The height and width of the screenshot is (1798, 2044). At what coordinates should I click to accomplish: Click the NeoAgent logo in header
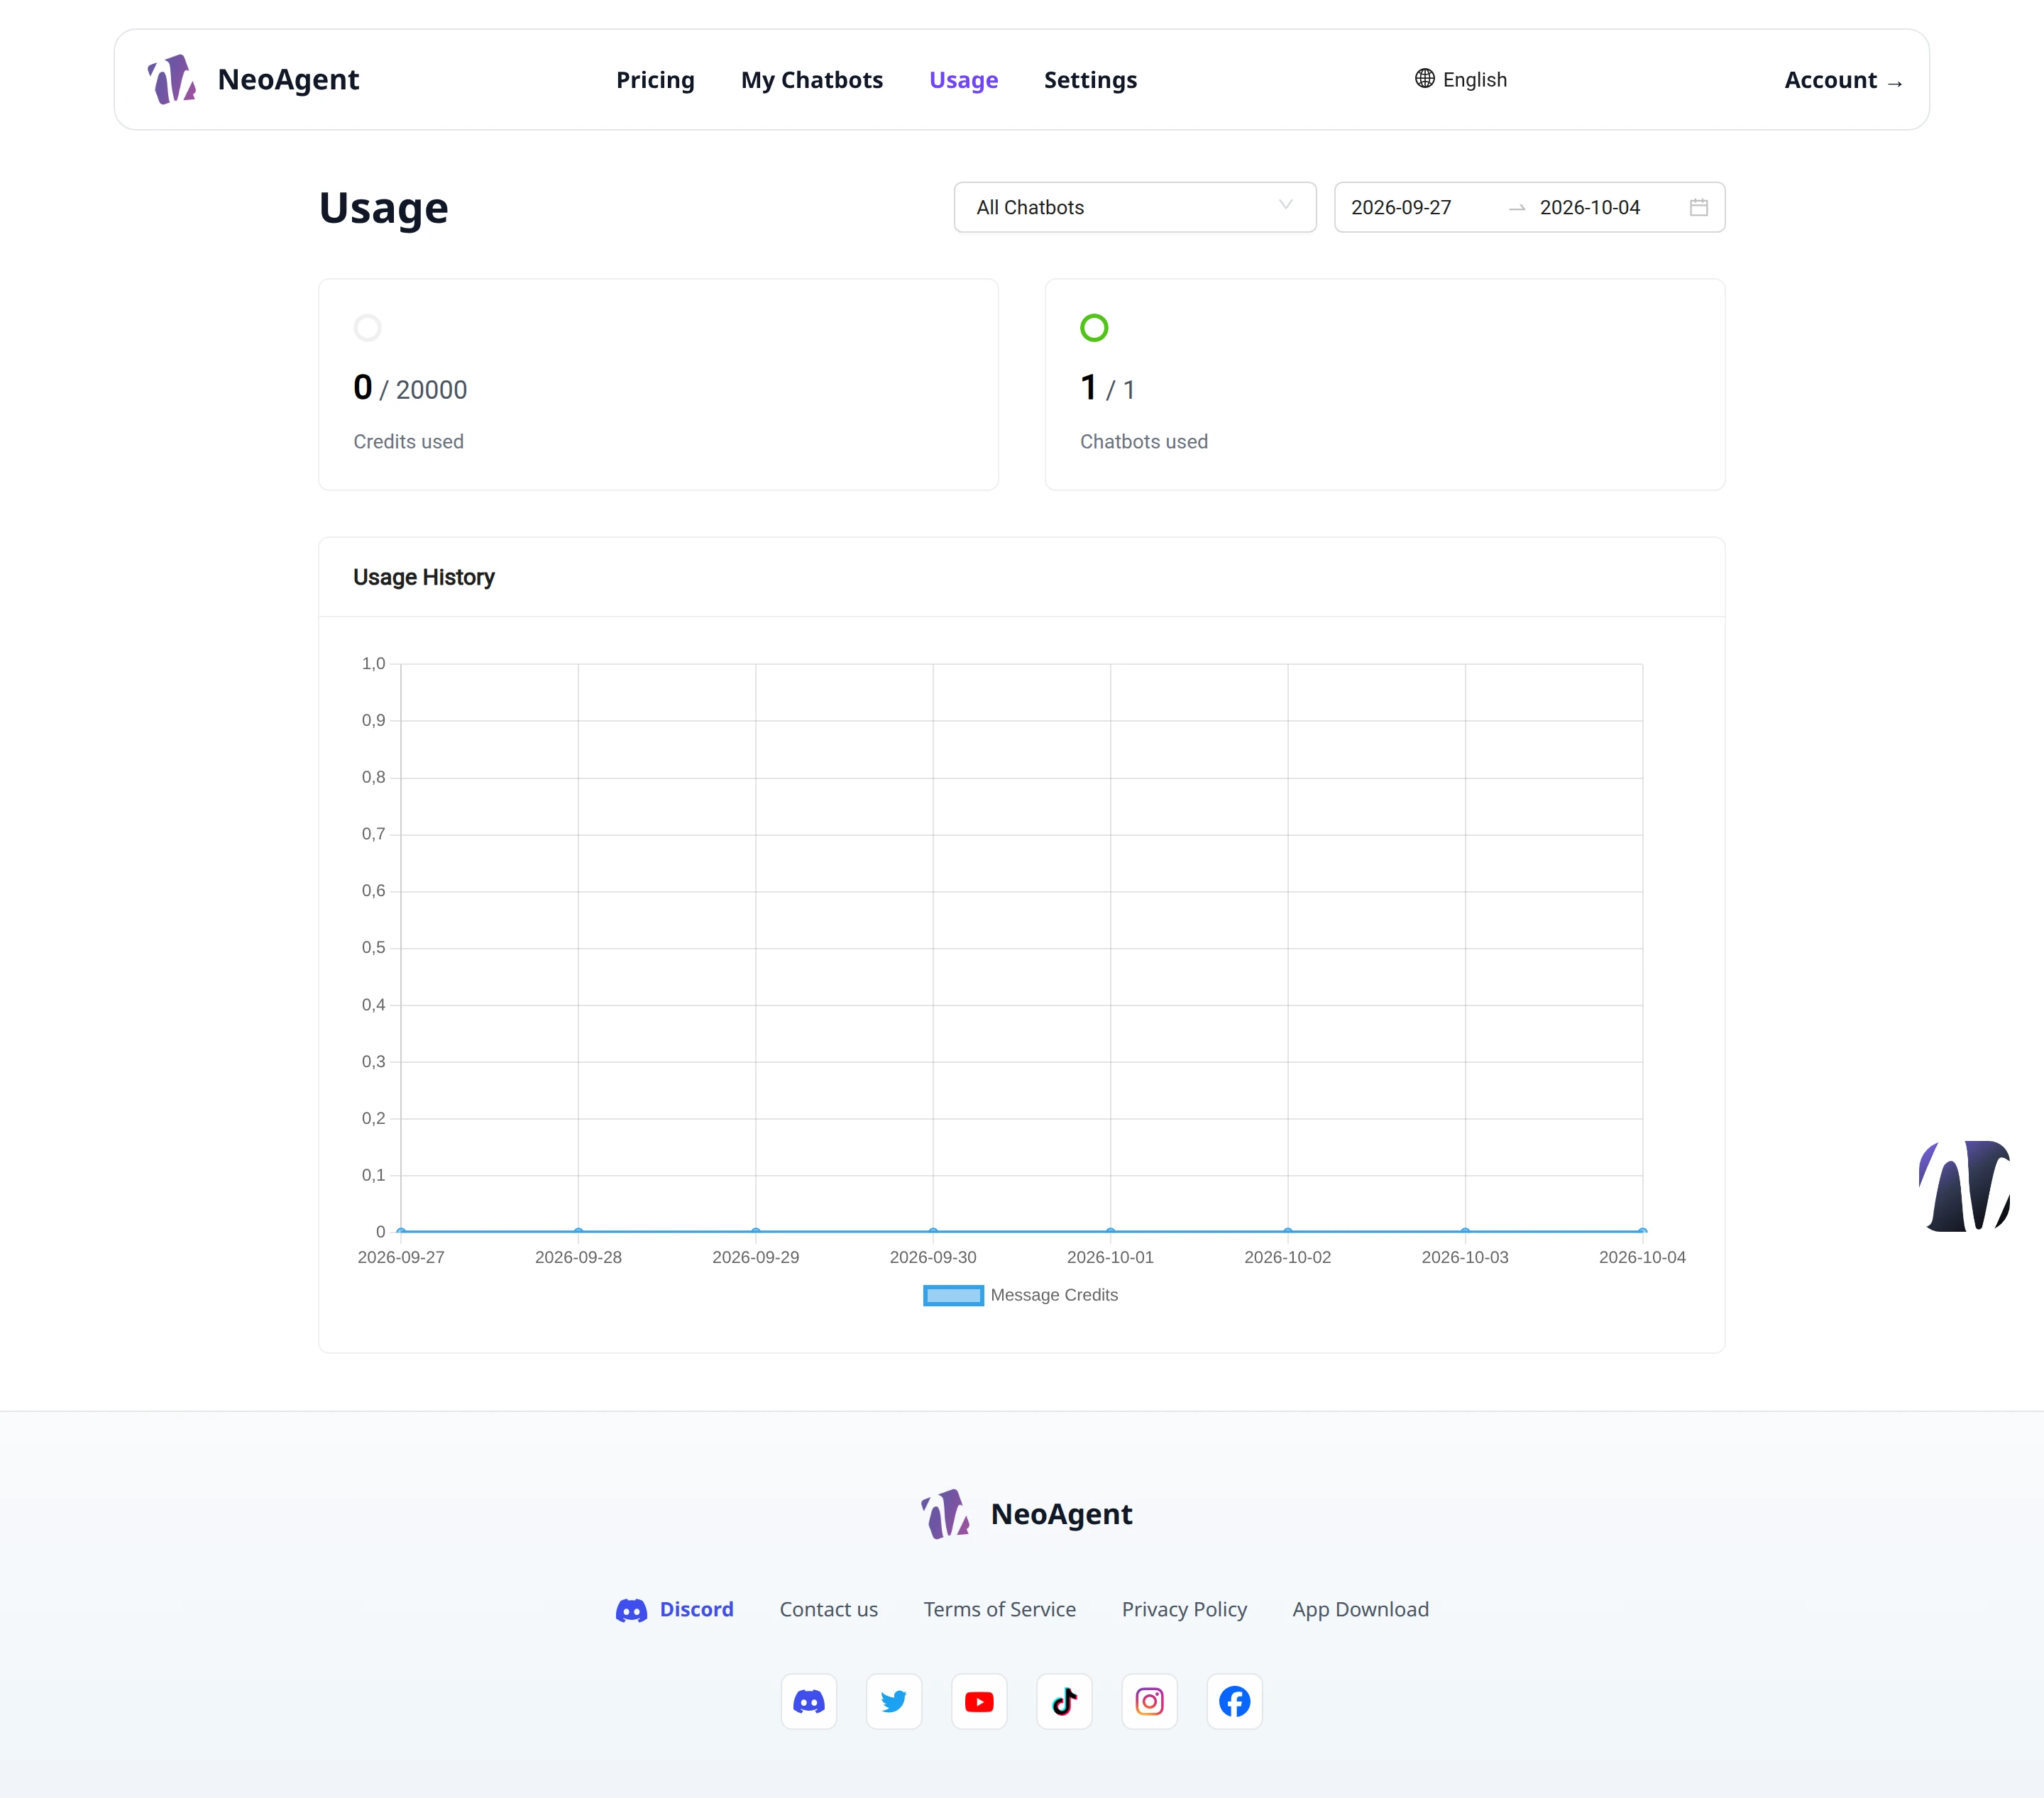coord(172,79)
